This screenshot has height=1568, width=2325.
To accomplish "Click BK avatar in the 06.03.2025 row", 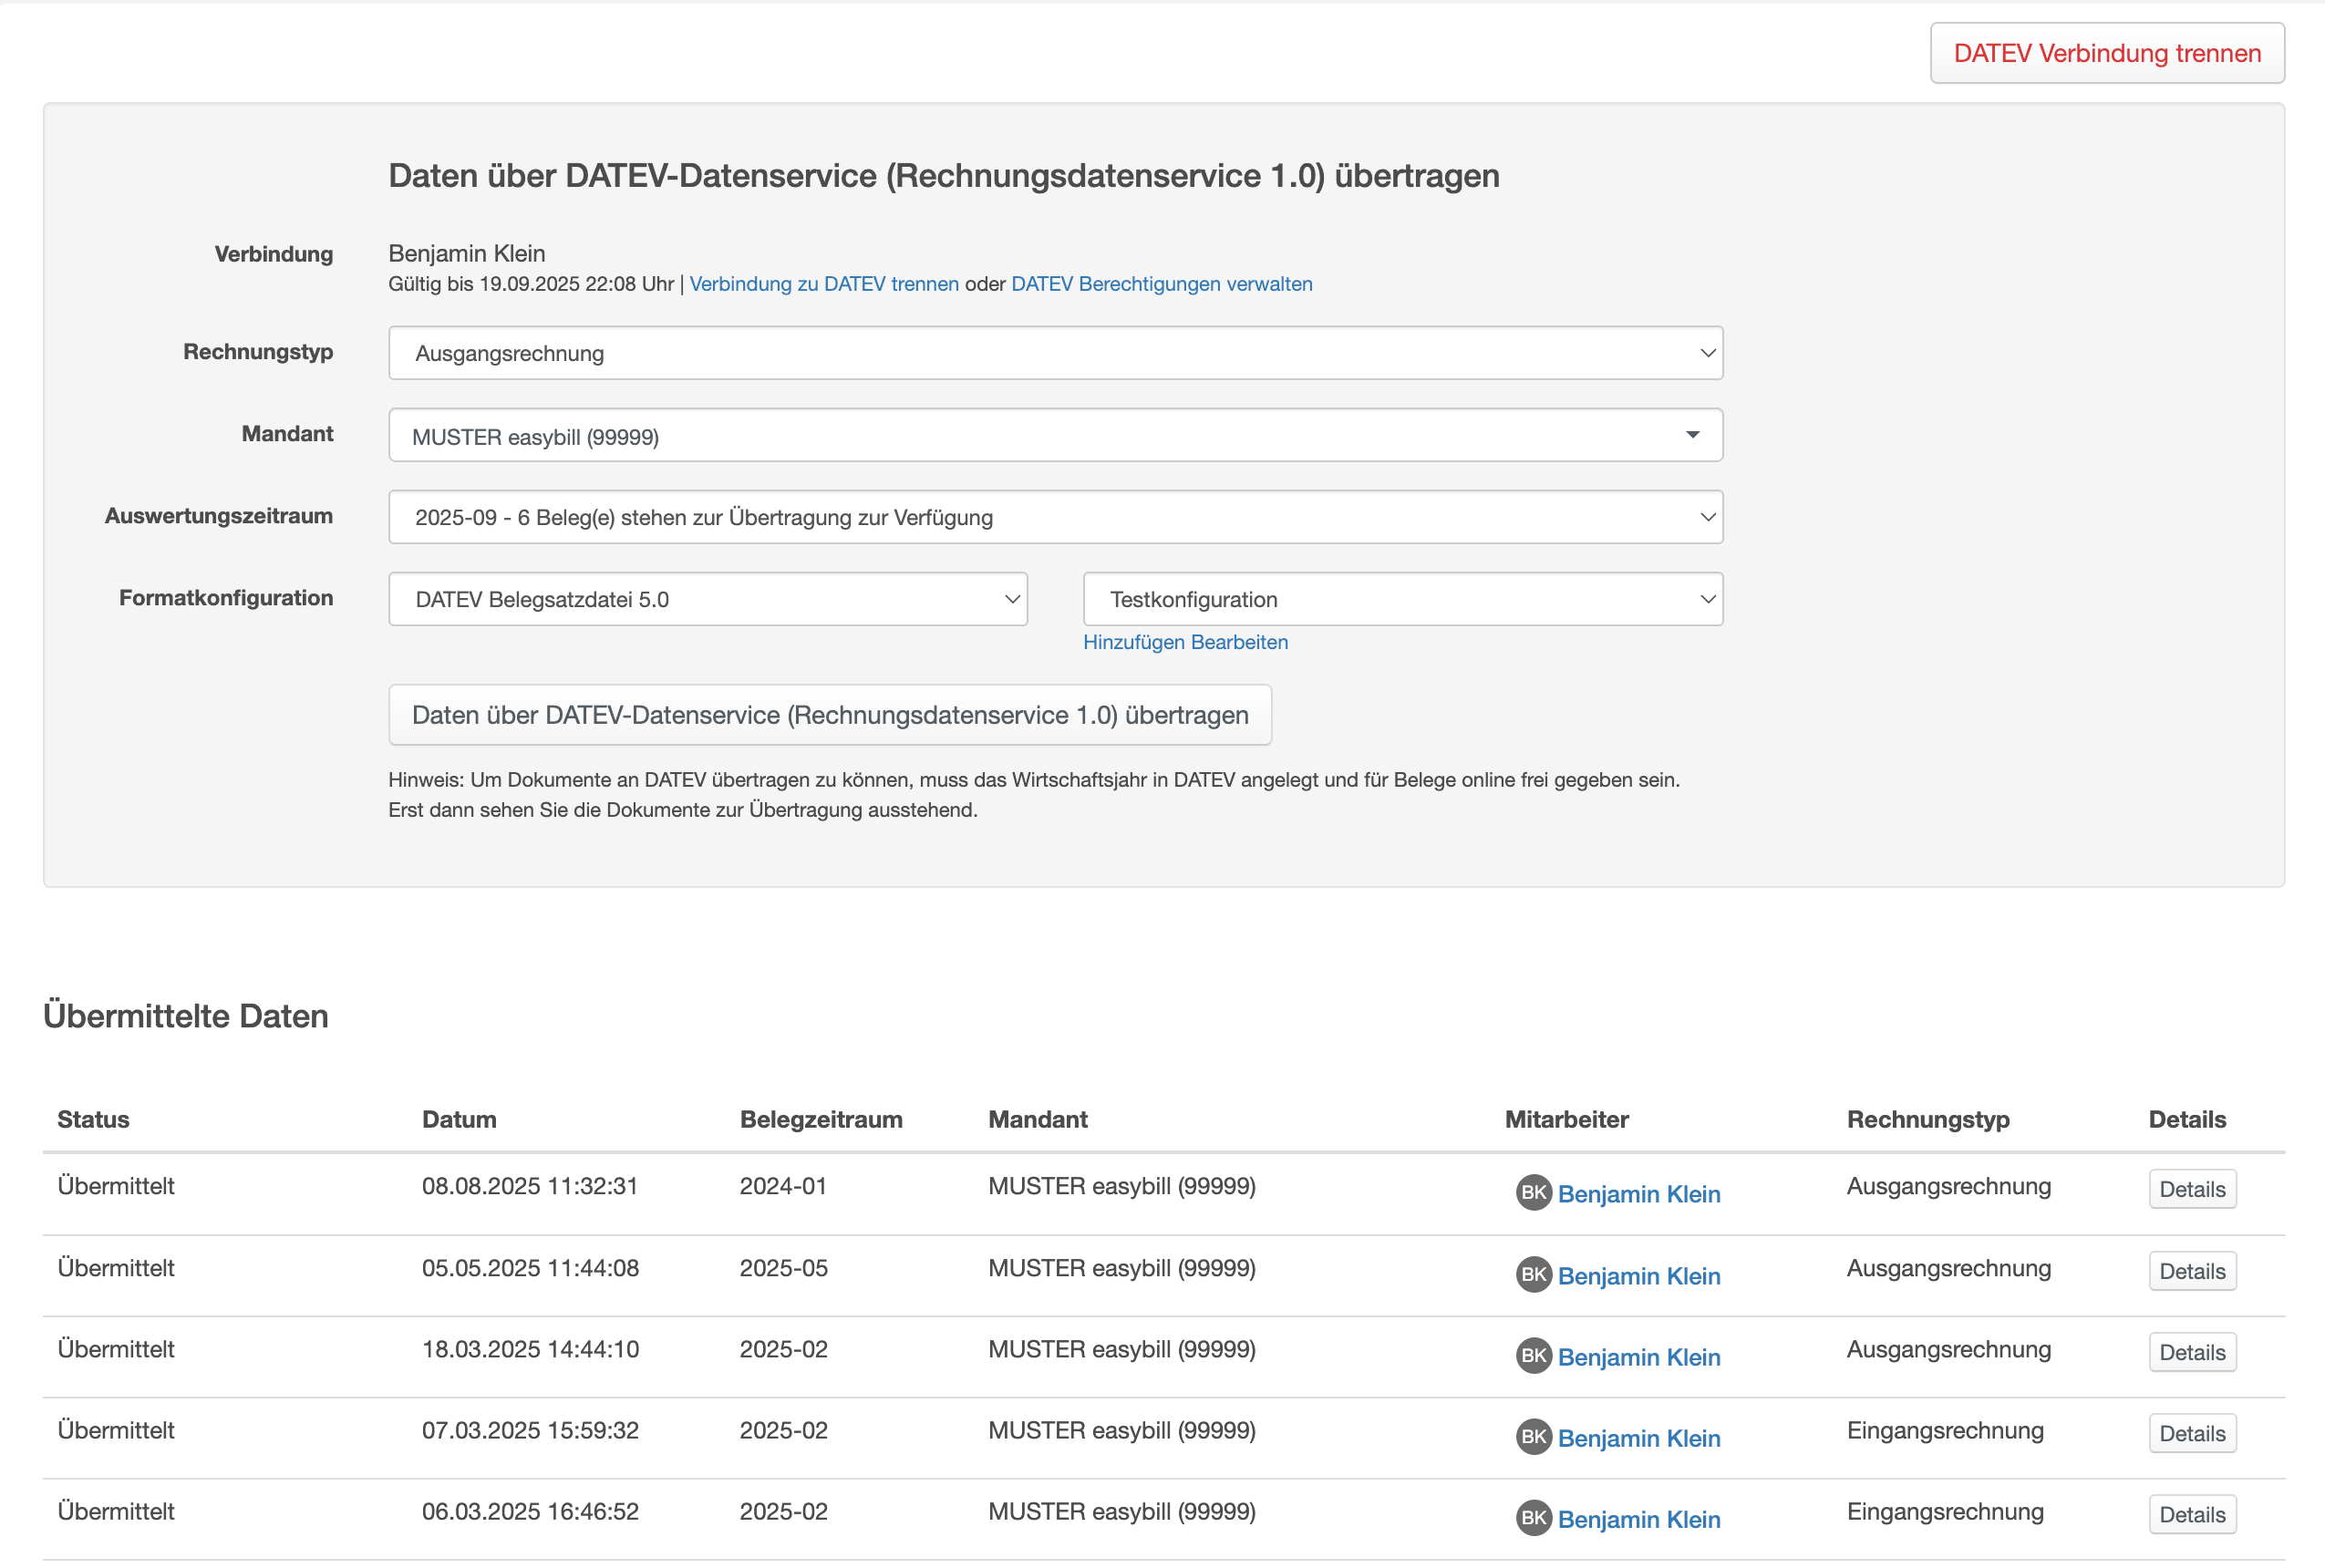I will point(1532,1517).
